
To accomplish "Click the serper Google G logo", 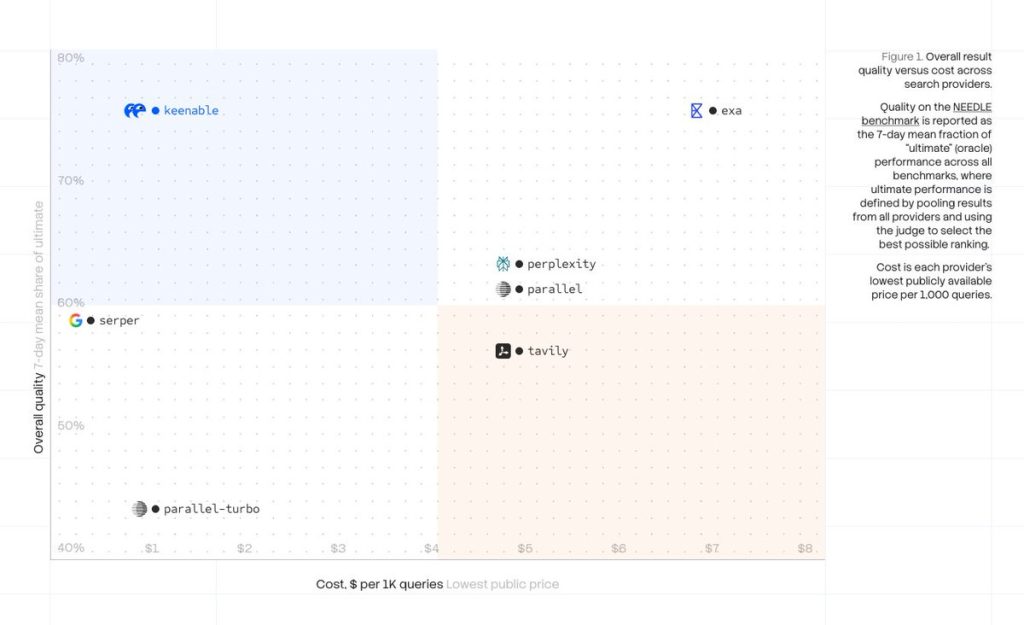I will click(x=76, y=320).
